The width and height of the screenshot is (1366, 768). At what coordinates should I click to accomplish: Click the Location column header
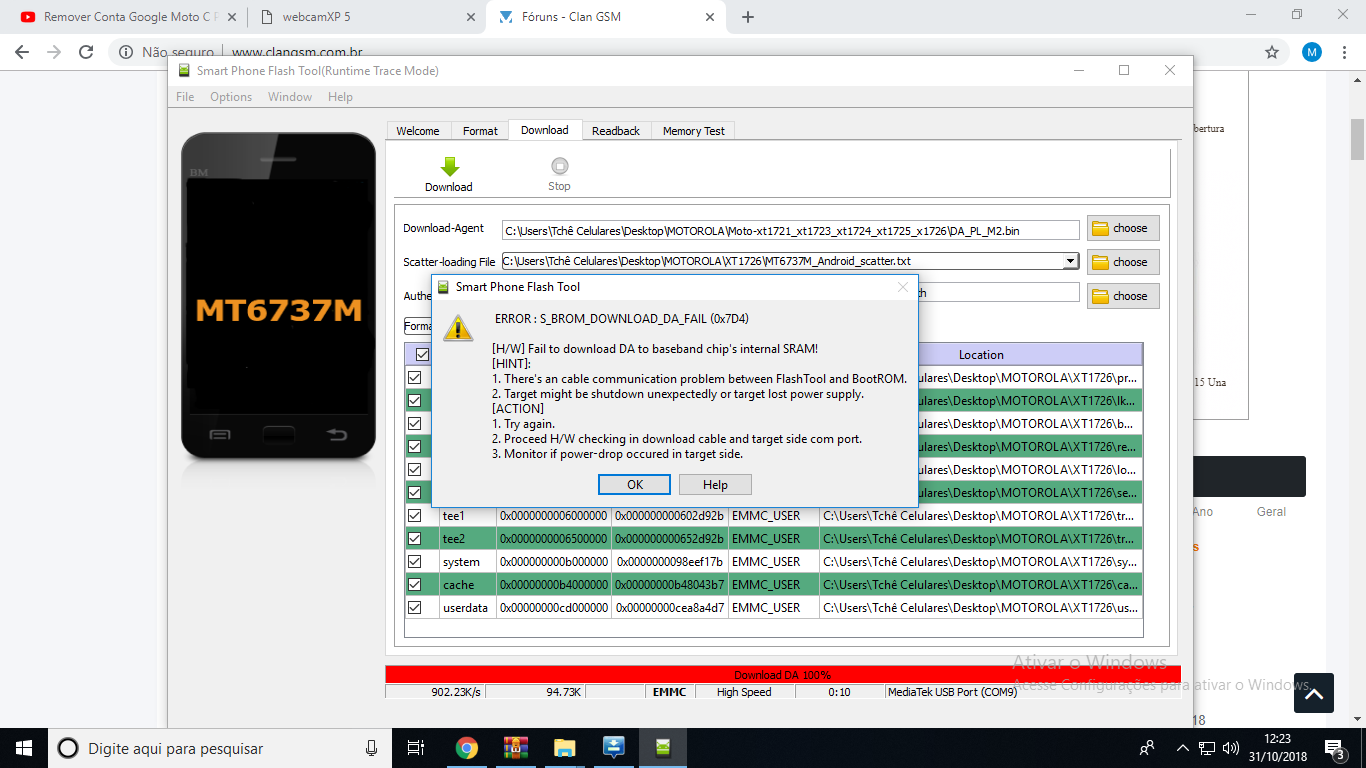click(x=981, y=355)
